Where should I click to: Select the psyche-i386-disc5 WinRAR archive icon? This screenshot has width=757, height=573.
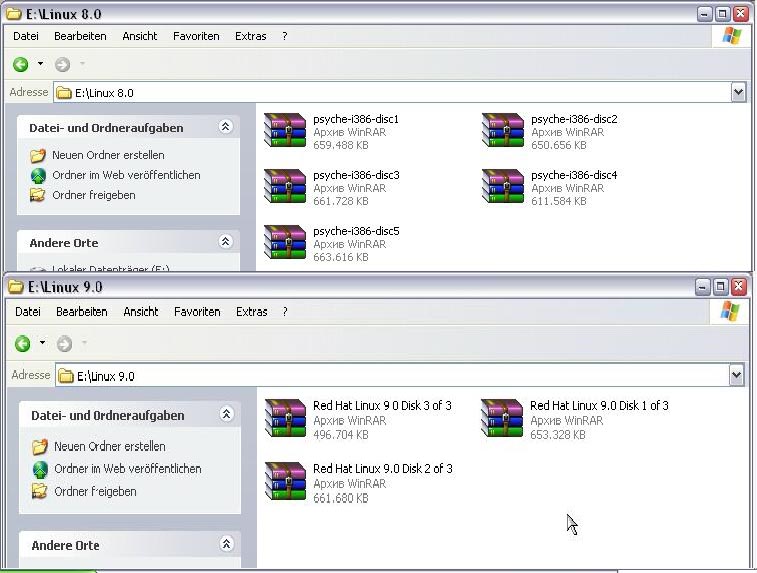[285, 242]
